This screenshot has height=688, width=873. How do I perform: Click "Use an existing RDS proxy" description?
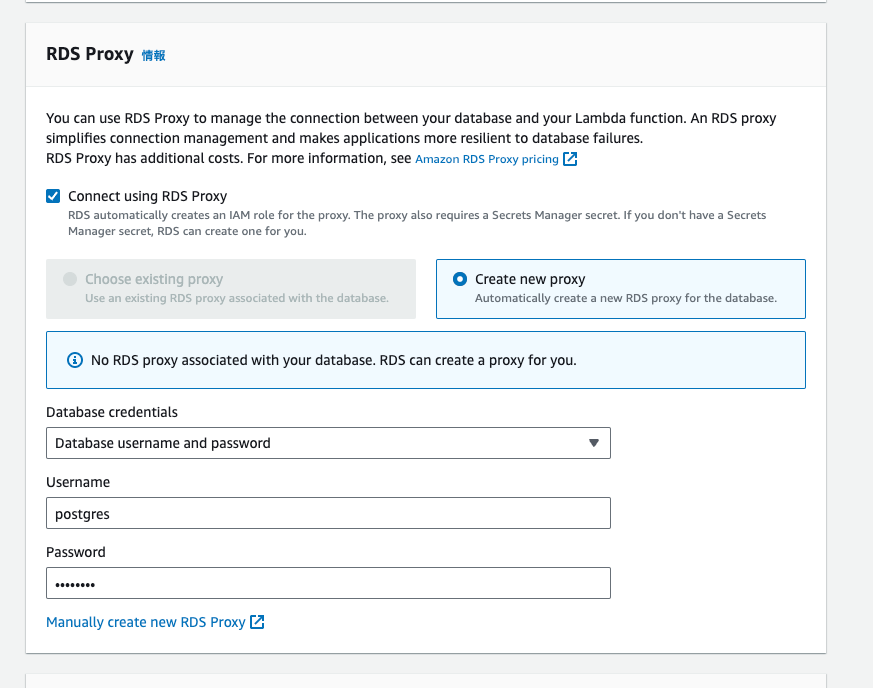point(236,298)
